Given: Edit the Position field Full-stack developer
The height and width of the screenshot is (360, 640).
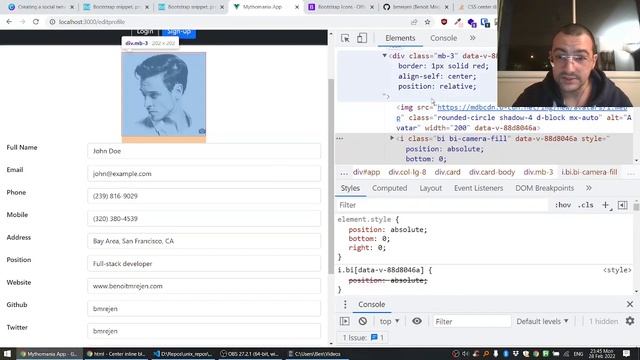Looking at the screenshot, I should pos(204,264).
